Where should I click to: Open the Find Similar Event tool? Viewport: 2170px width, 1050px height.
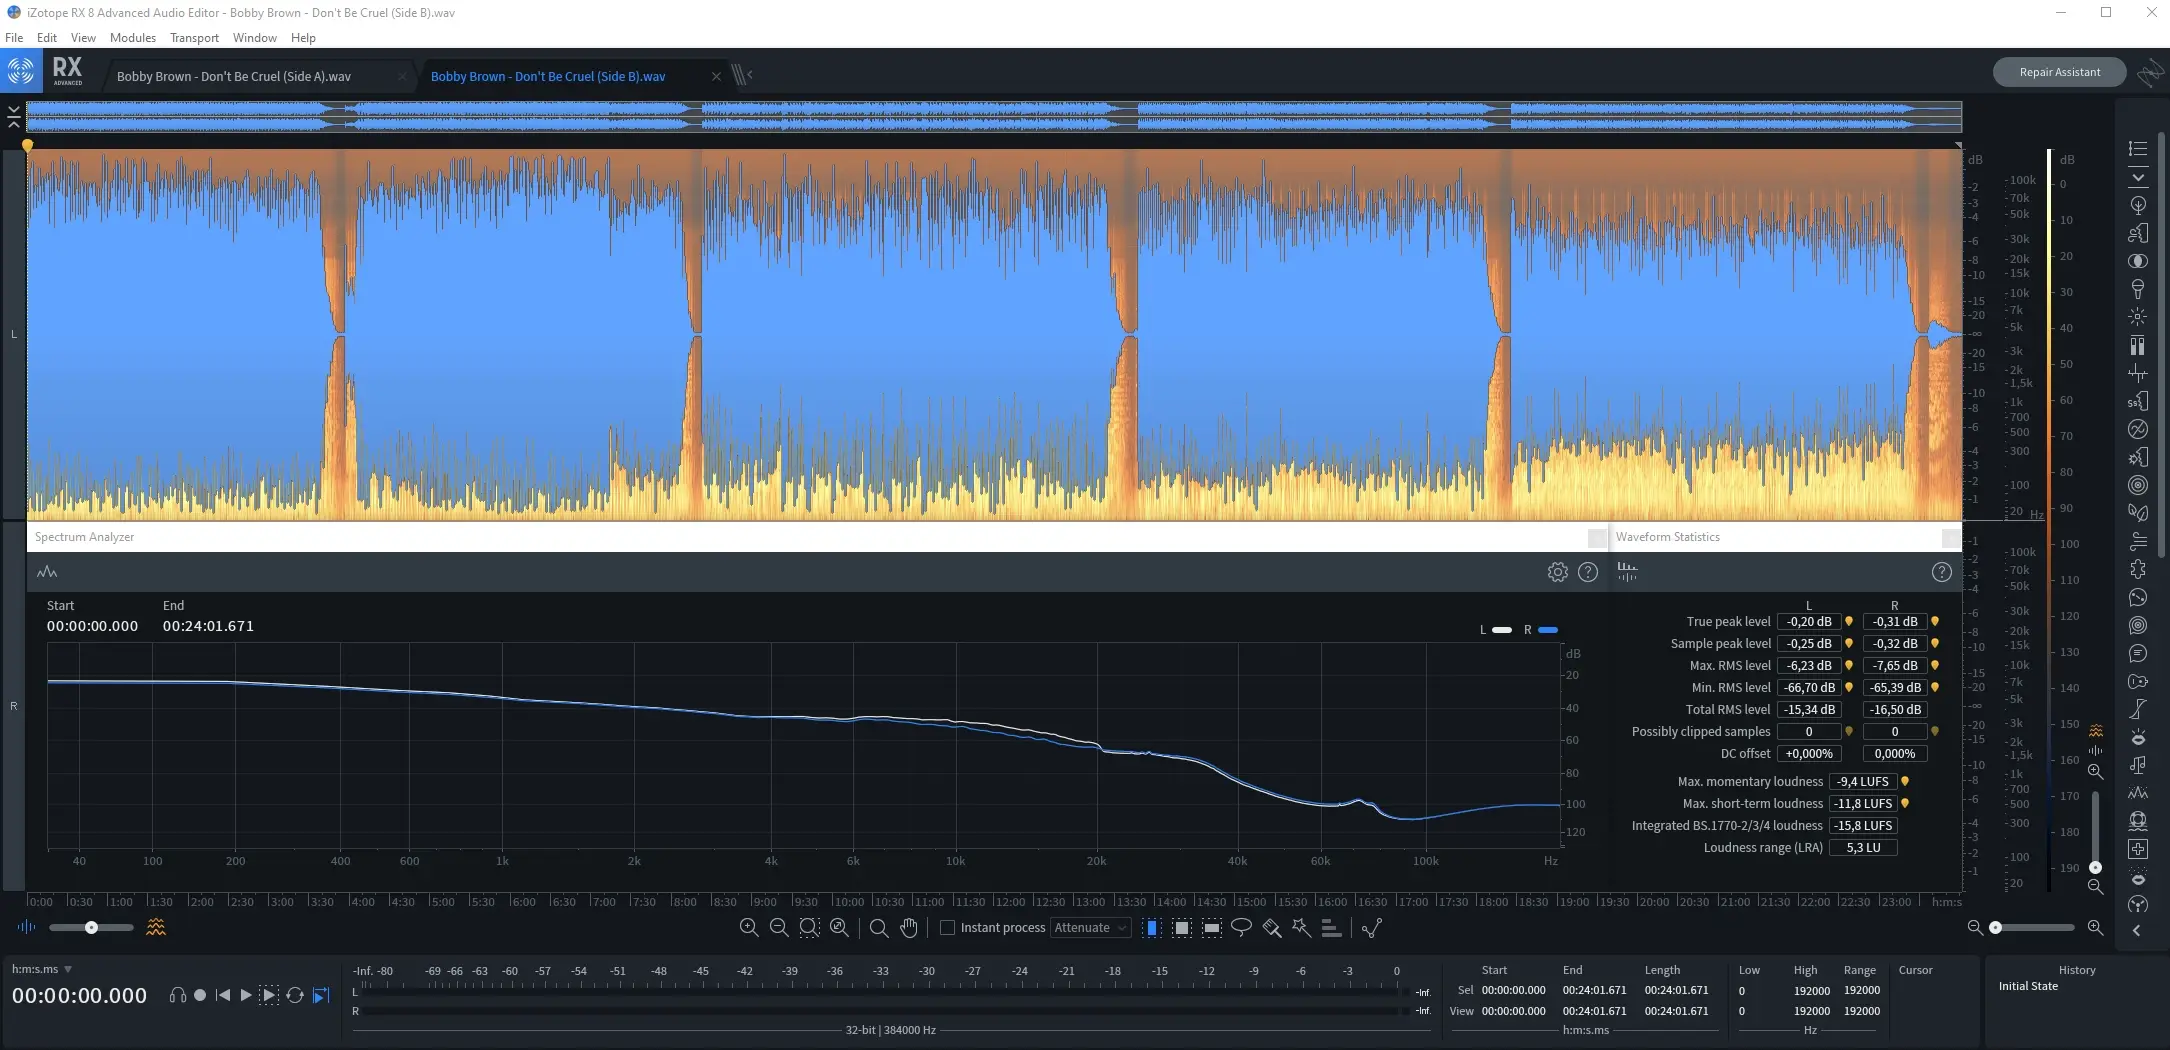coord(1372,928)
